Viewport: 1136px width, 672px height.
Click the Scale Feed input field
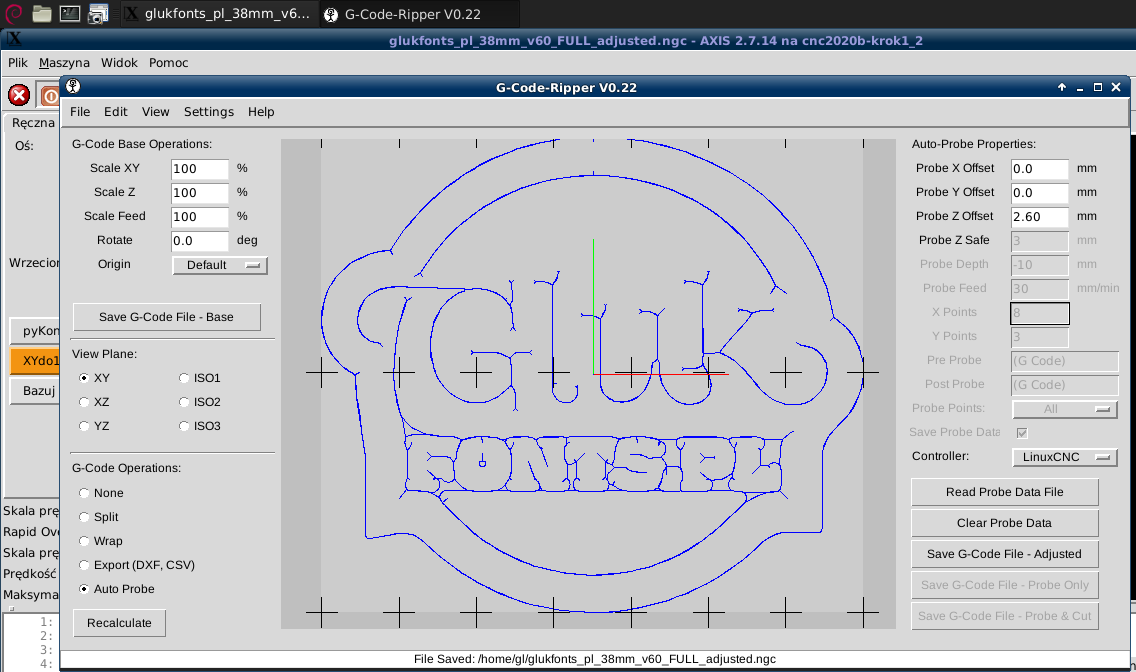(x=200, y=217)
